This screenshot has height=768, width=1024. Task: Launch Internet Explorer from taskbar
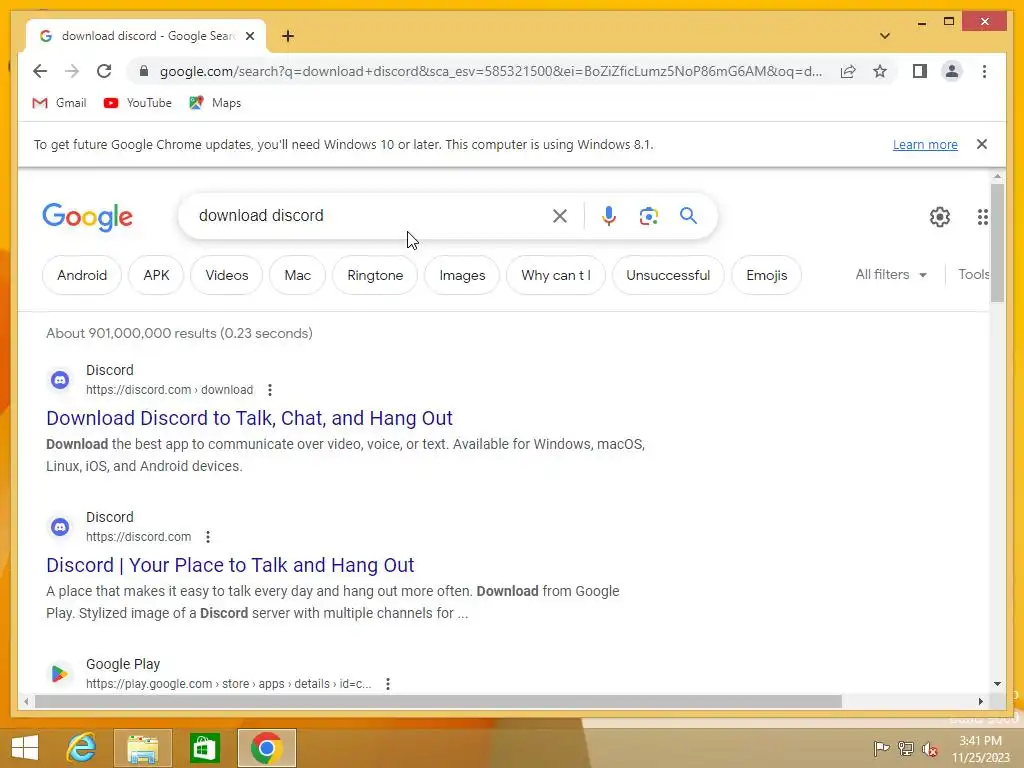(x=82, y=748)
